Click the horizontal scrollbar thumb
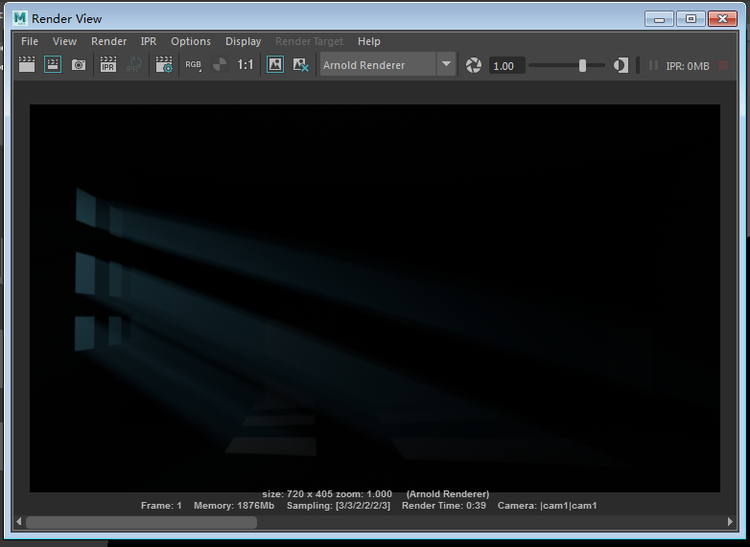 pos(141,522)
